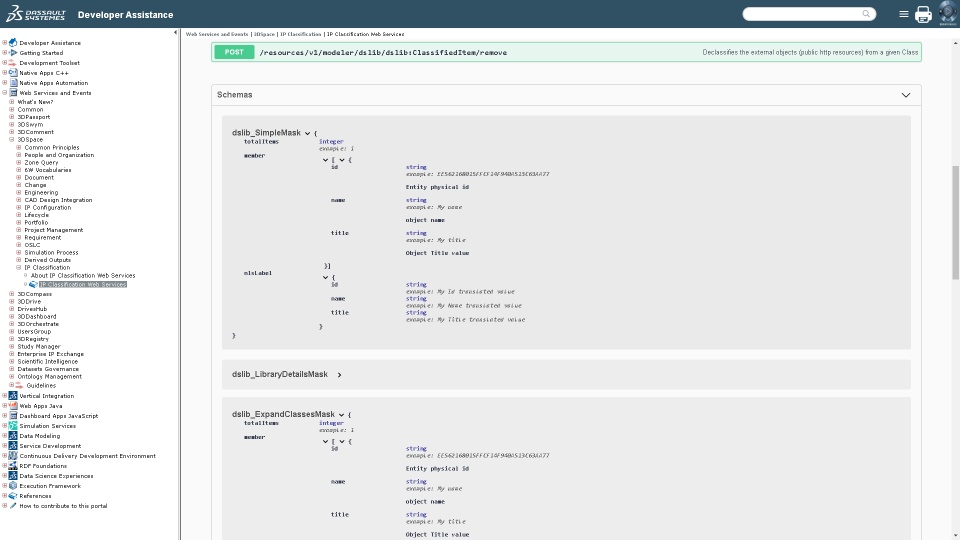Click the Execution Framework icon

coord(13,486)
